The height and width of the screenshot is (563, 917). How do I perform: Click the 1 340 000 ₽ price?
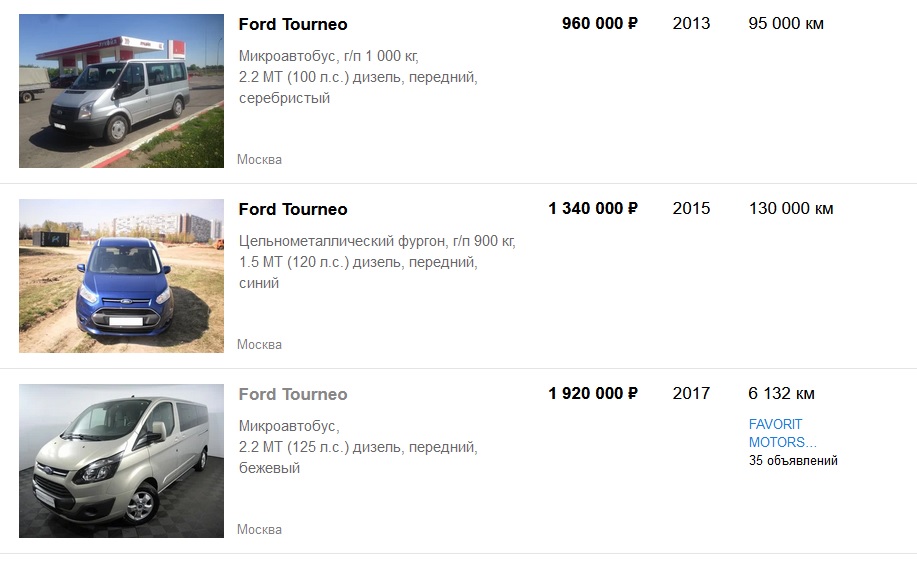pos(593,208)
